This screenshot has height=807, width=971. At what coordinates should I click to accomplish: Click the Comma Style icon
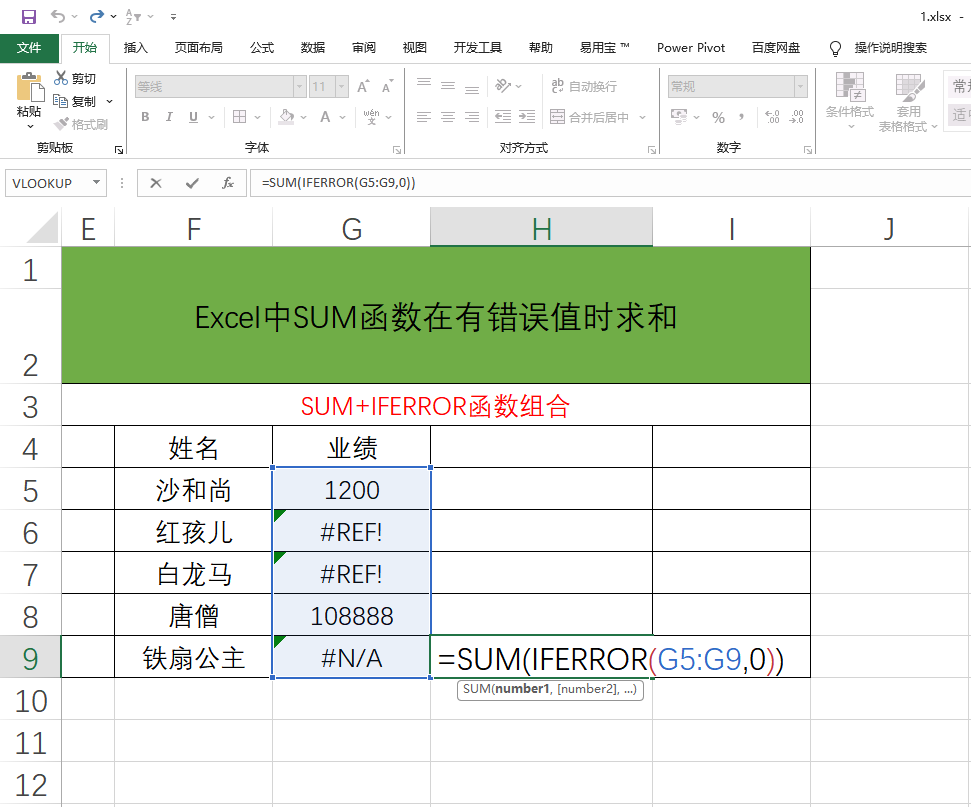tap(741, 117)
